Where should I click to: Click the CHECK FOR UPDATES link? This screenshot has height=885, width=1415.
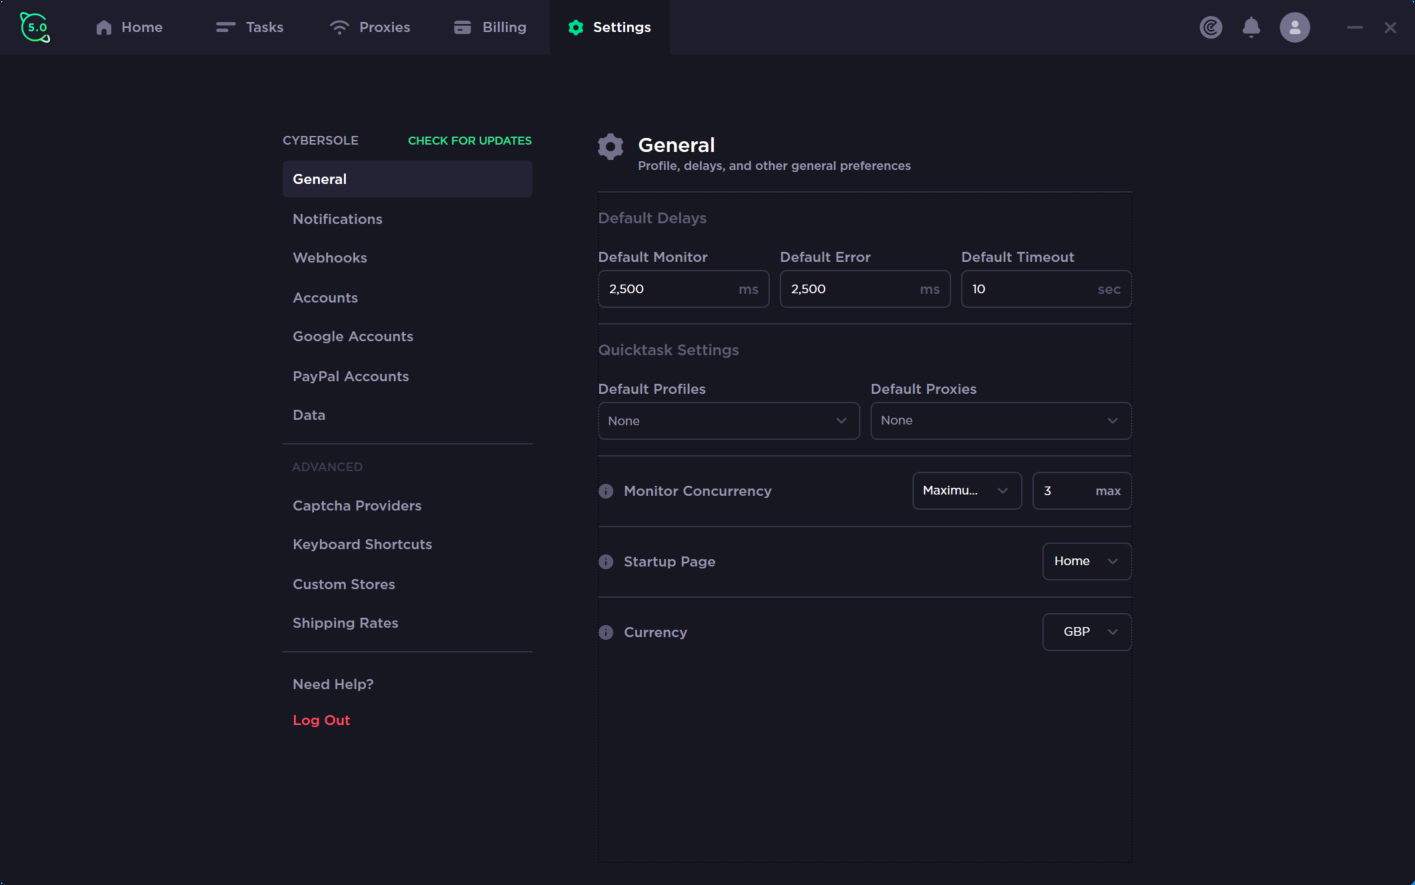470,141
